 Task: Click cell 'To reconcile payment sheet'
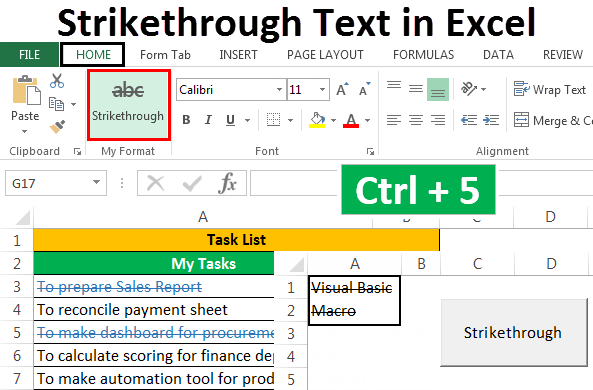click(154, 310)
